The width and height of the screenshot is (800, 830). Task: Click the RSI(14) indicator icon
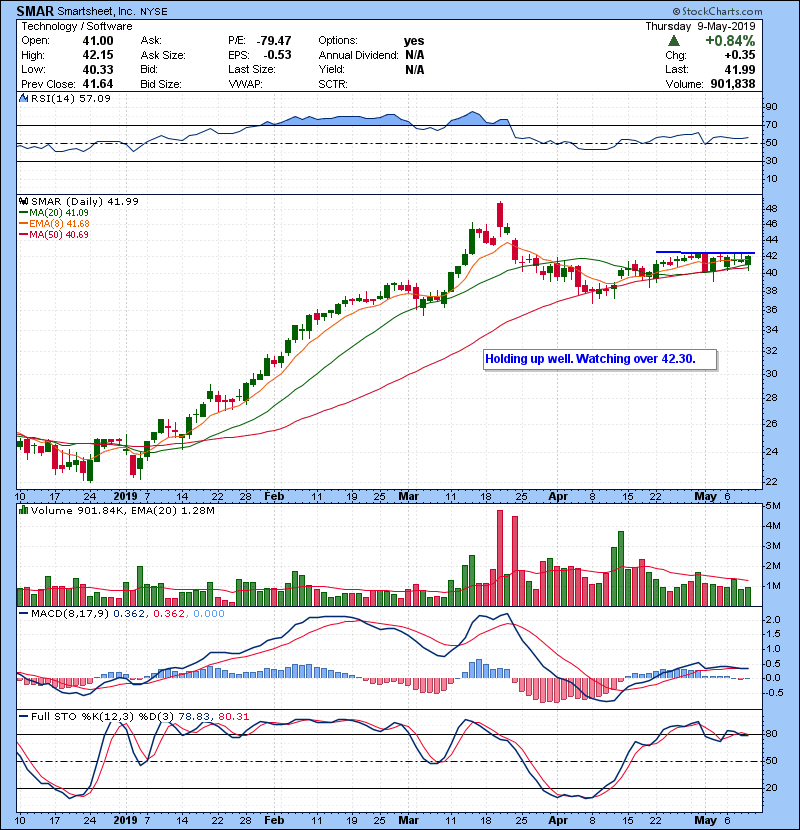[23, 98]
